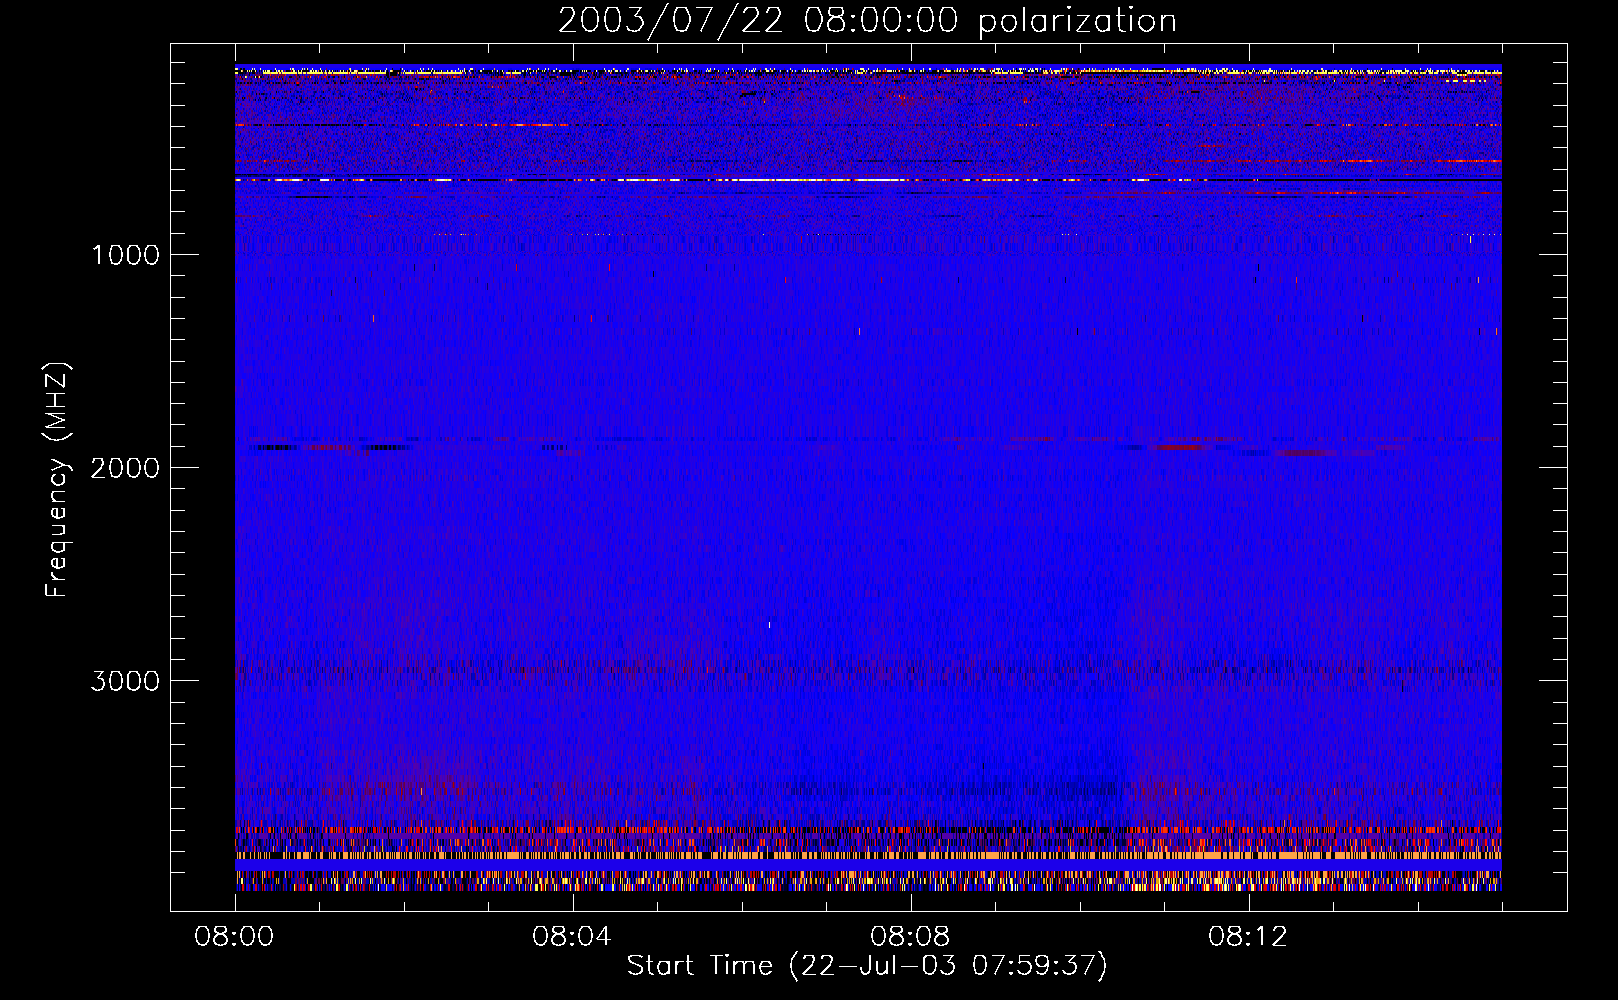Click the 'Frequency (MHZ)' axis label
The image size is (1618, 1000).
tap(57, 480)
